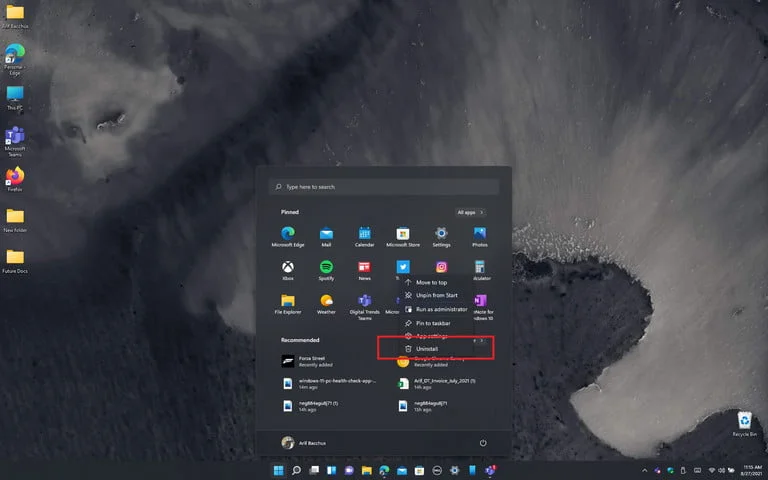This screenshot has height=480, width=768.
Task: Open Firefox from the desktop
Action: [x=15, y=179]
